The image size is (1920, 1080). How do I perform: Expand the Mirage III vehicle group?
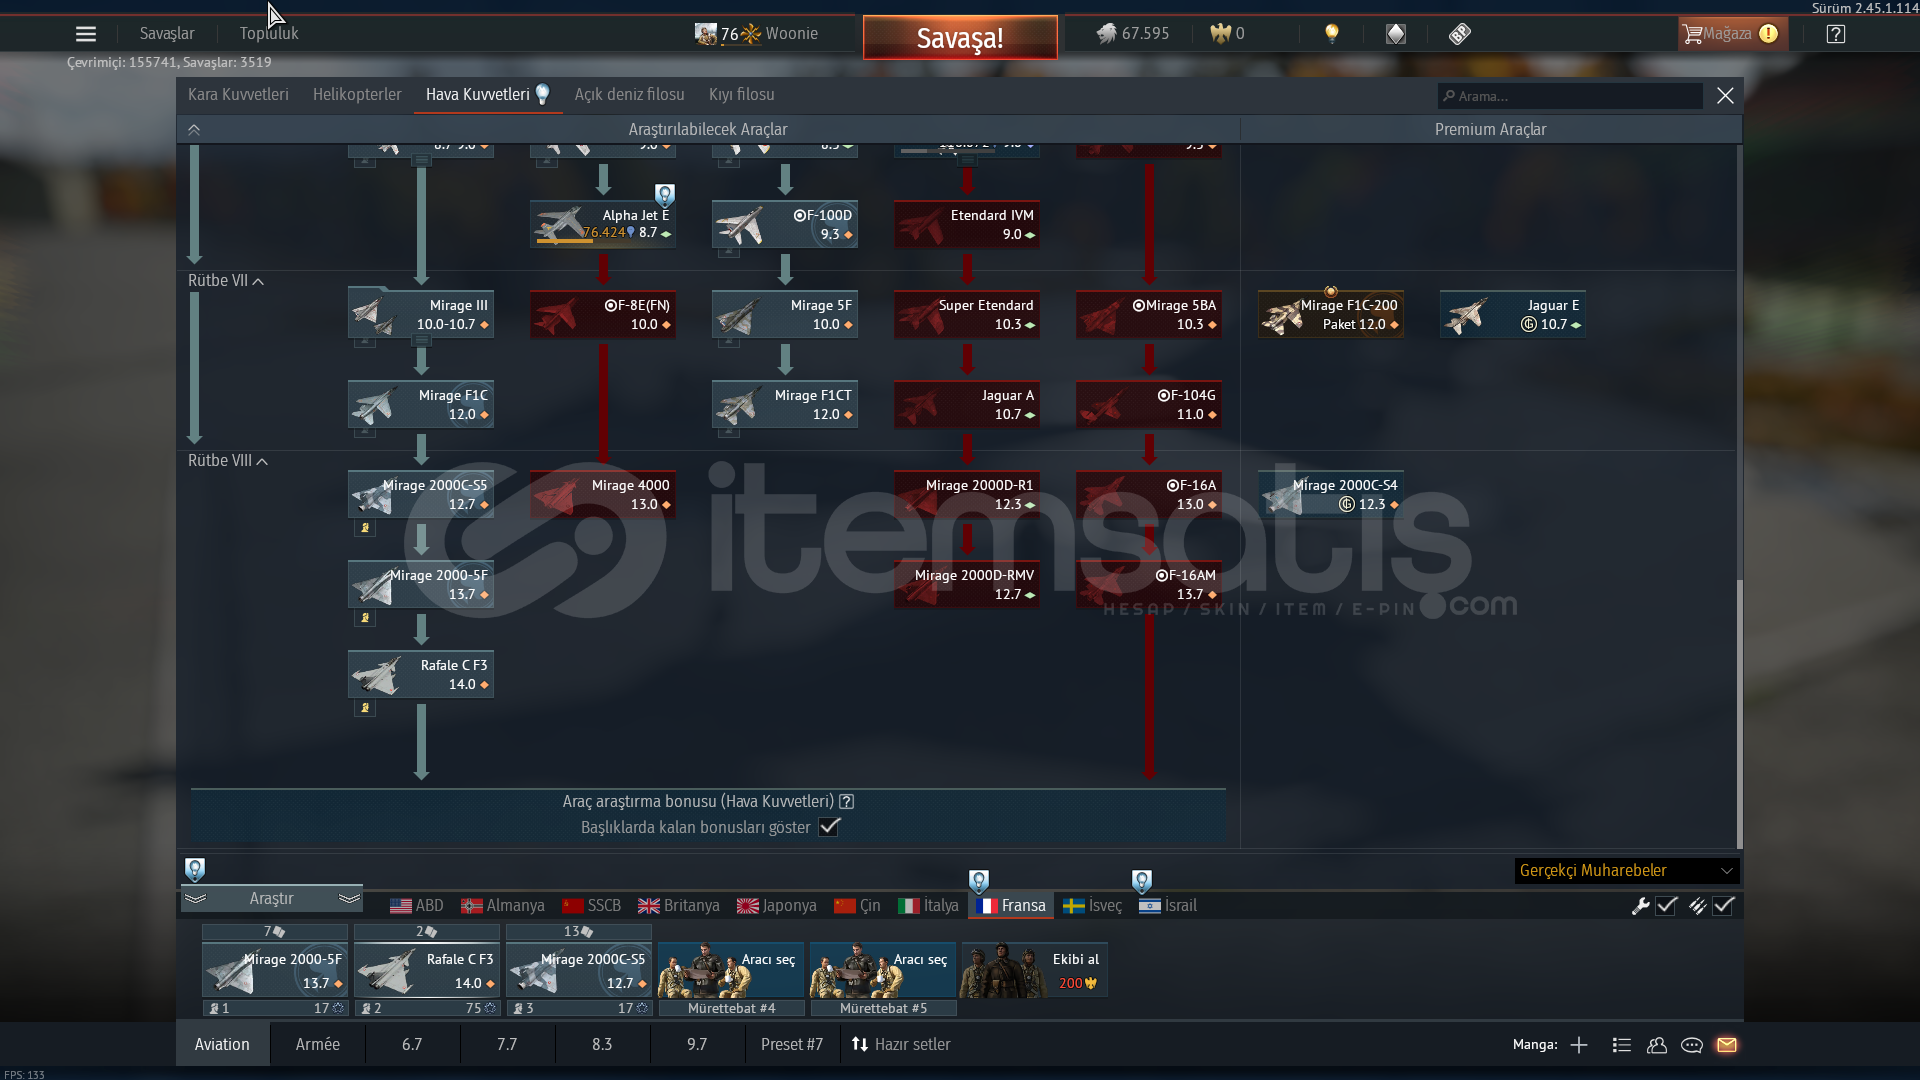click(x=421, y=341)
